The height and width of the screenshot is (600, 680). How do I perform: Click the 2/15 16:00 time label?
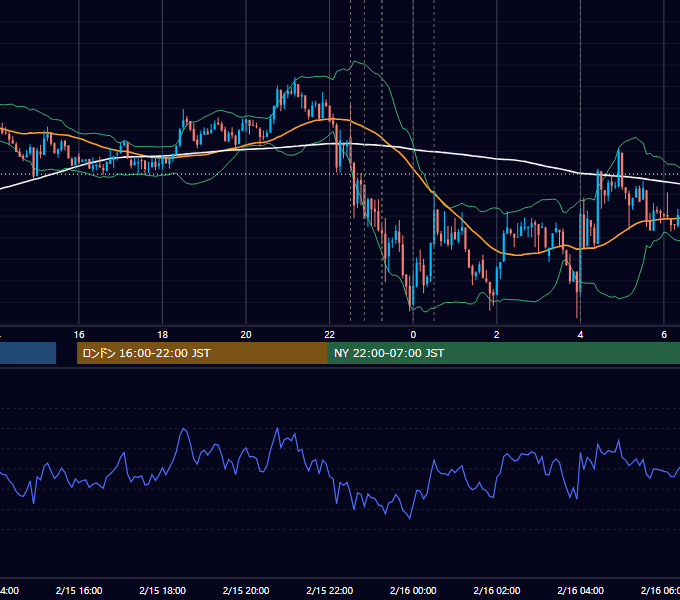pyautogui.click(x=79, y=590)
